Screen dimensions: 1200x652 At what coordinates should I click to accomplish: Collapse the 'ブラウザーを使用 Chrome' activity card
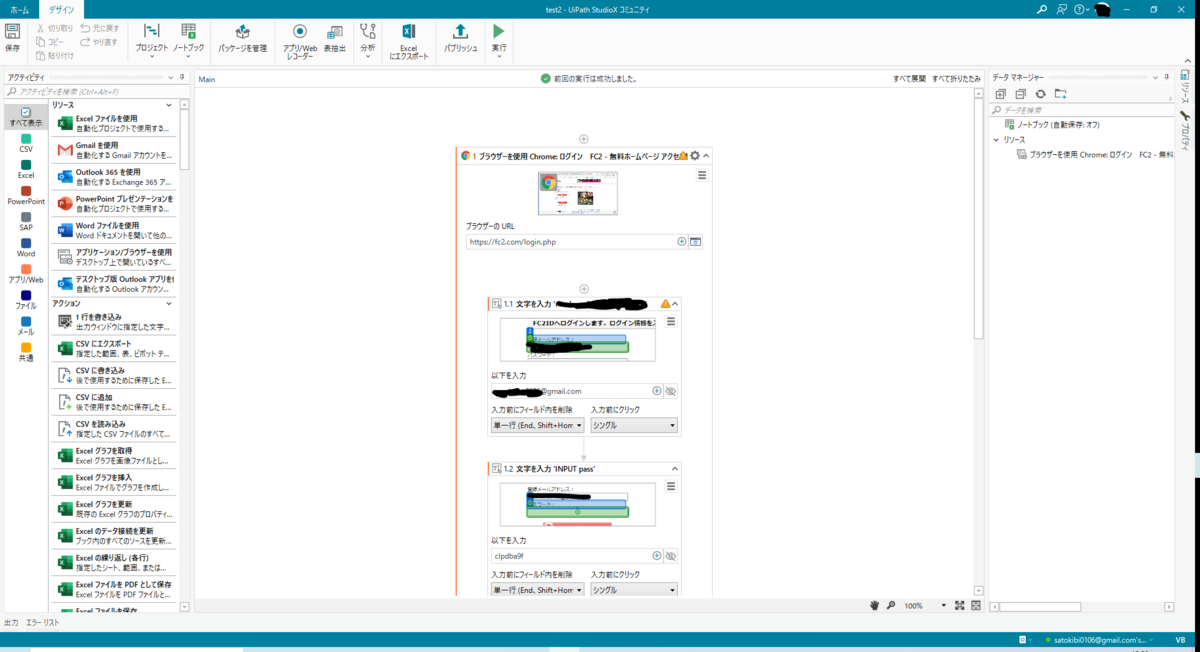pyautogui.click(x=707, y=156)
